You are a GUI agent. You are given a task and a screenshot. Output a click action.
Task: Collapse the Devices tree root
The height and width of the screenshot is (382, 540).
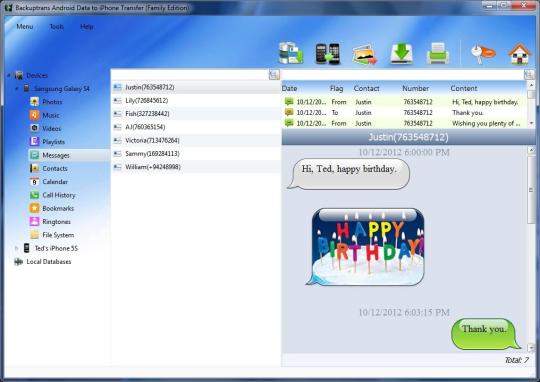[9, 75]
